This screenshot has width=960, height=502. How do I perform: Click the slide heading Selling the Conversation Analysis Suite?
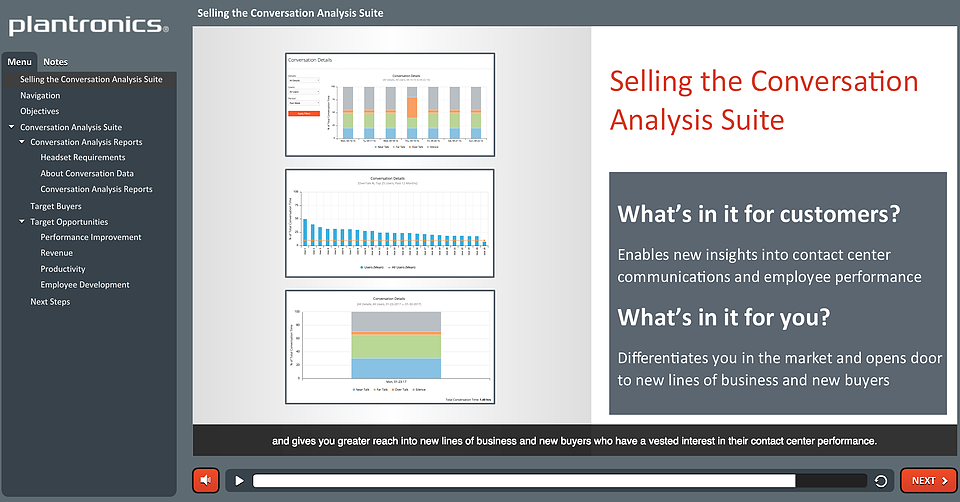point(763,100)
